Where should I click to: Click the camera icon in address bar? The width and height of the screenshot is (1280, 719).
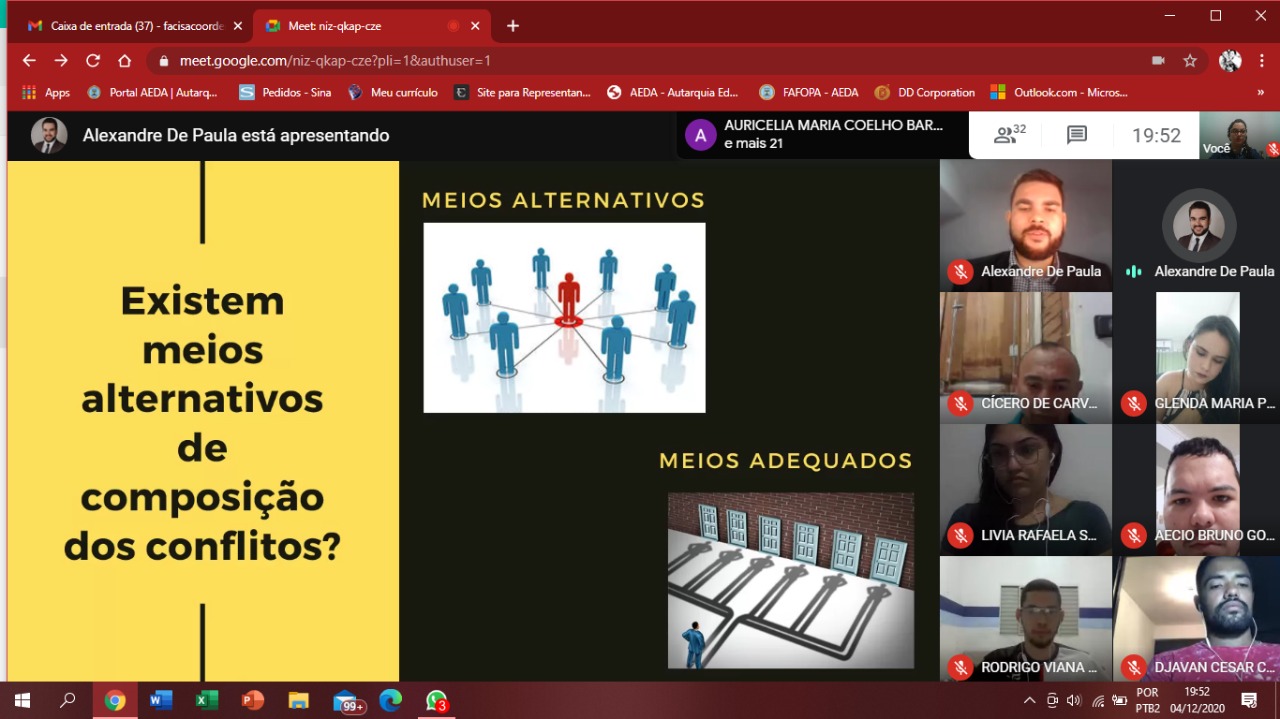[x=1158, y=61]
